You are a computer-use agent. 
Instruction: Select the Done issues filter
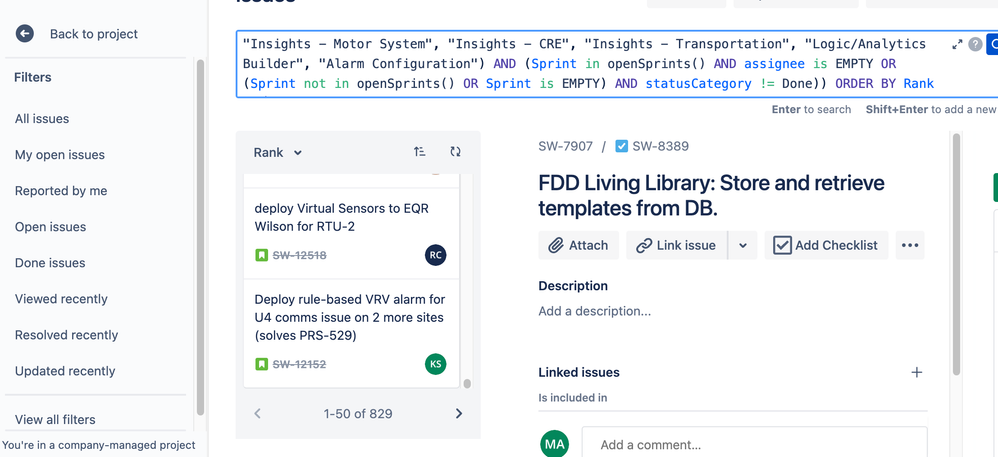[50, 263]
